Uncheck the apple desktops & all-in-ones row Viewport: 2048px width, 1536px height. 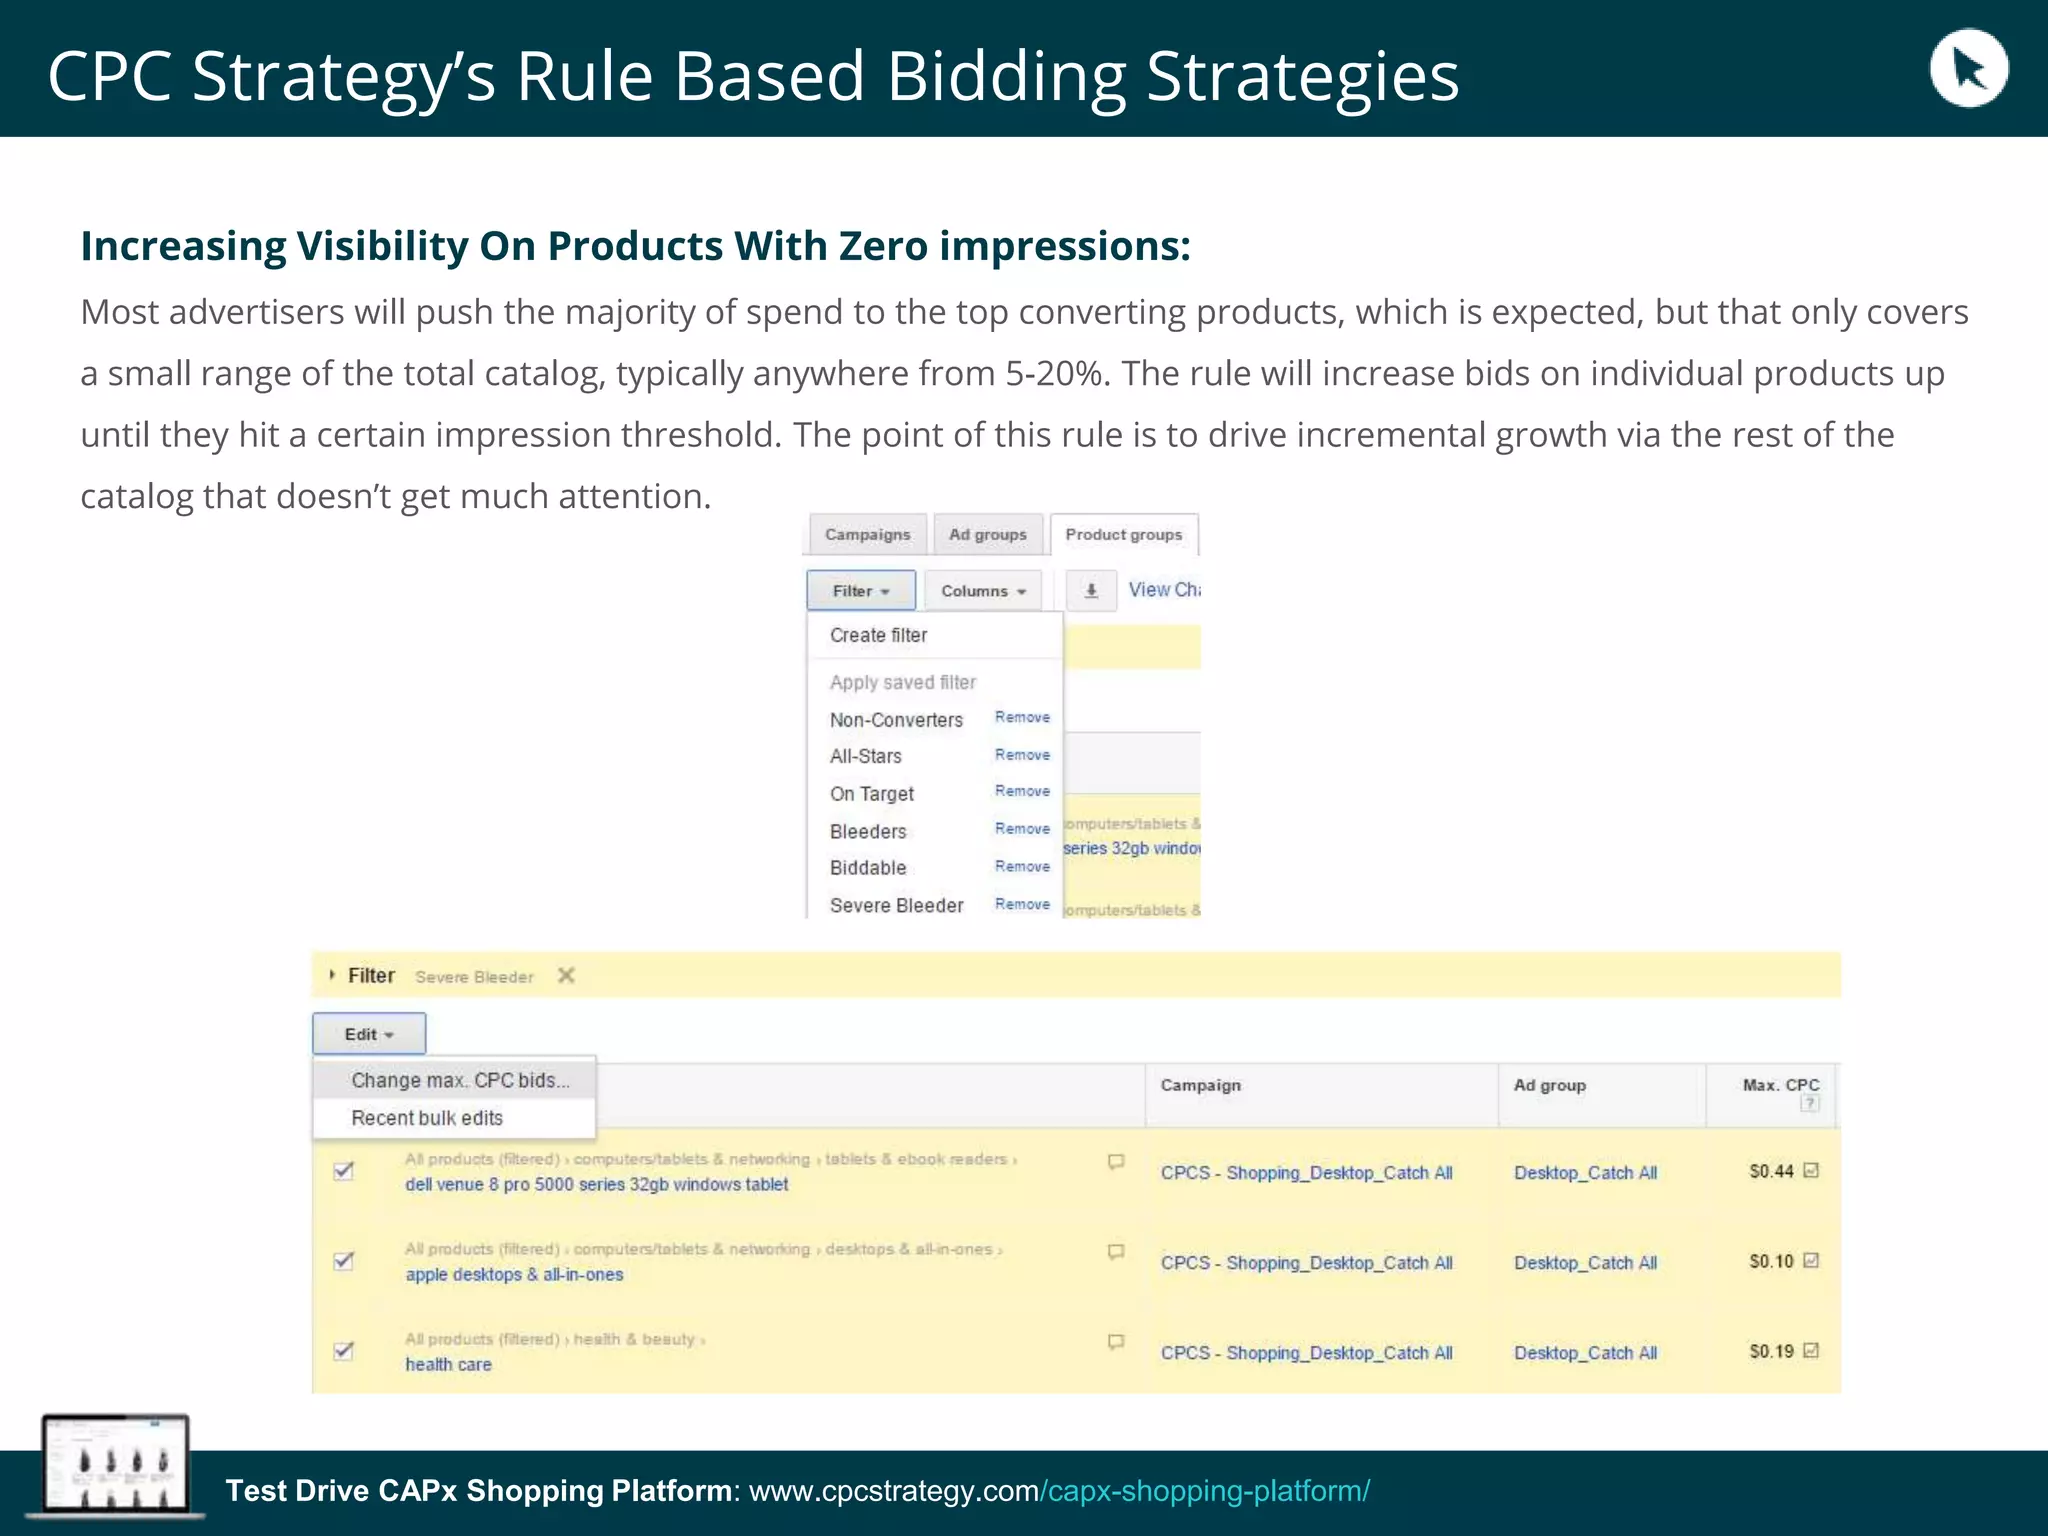point(344,1261)
